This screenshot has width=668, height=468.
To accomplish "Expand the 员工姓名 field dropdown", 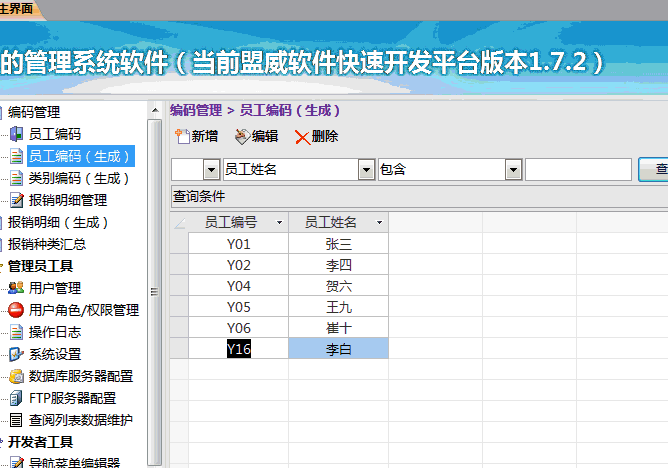I will [366, 170].
